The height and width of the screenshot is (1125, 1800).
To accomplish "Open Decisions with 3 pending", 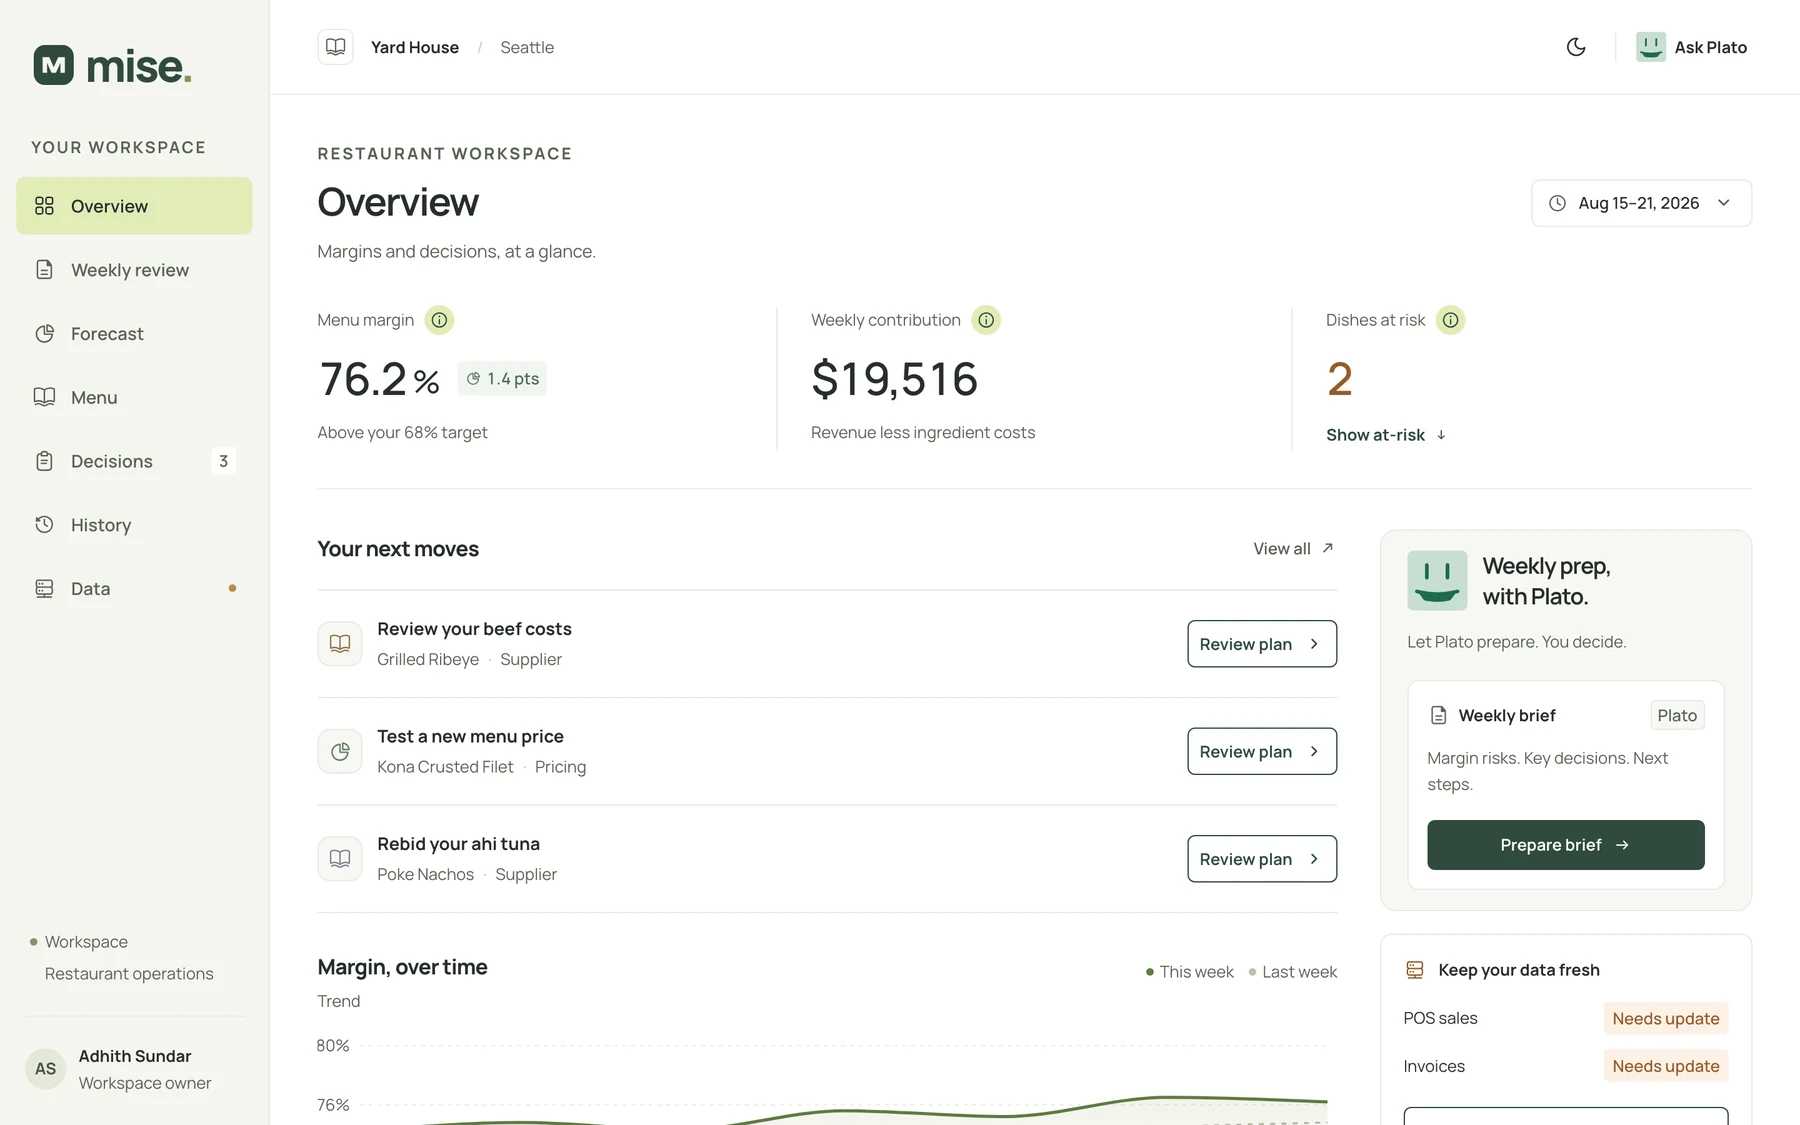I will (x=134, y=461).
